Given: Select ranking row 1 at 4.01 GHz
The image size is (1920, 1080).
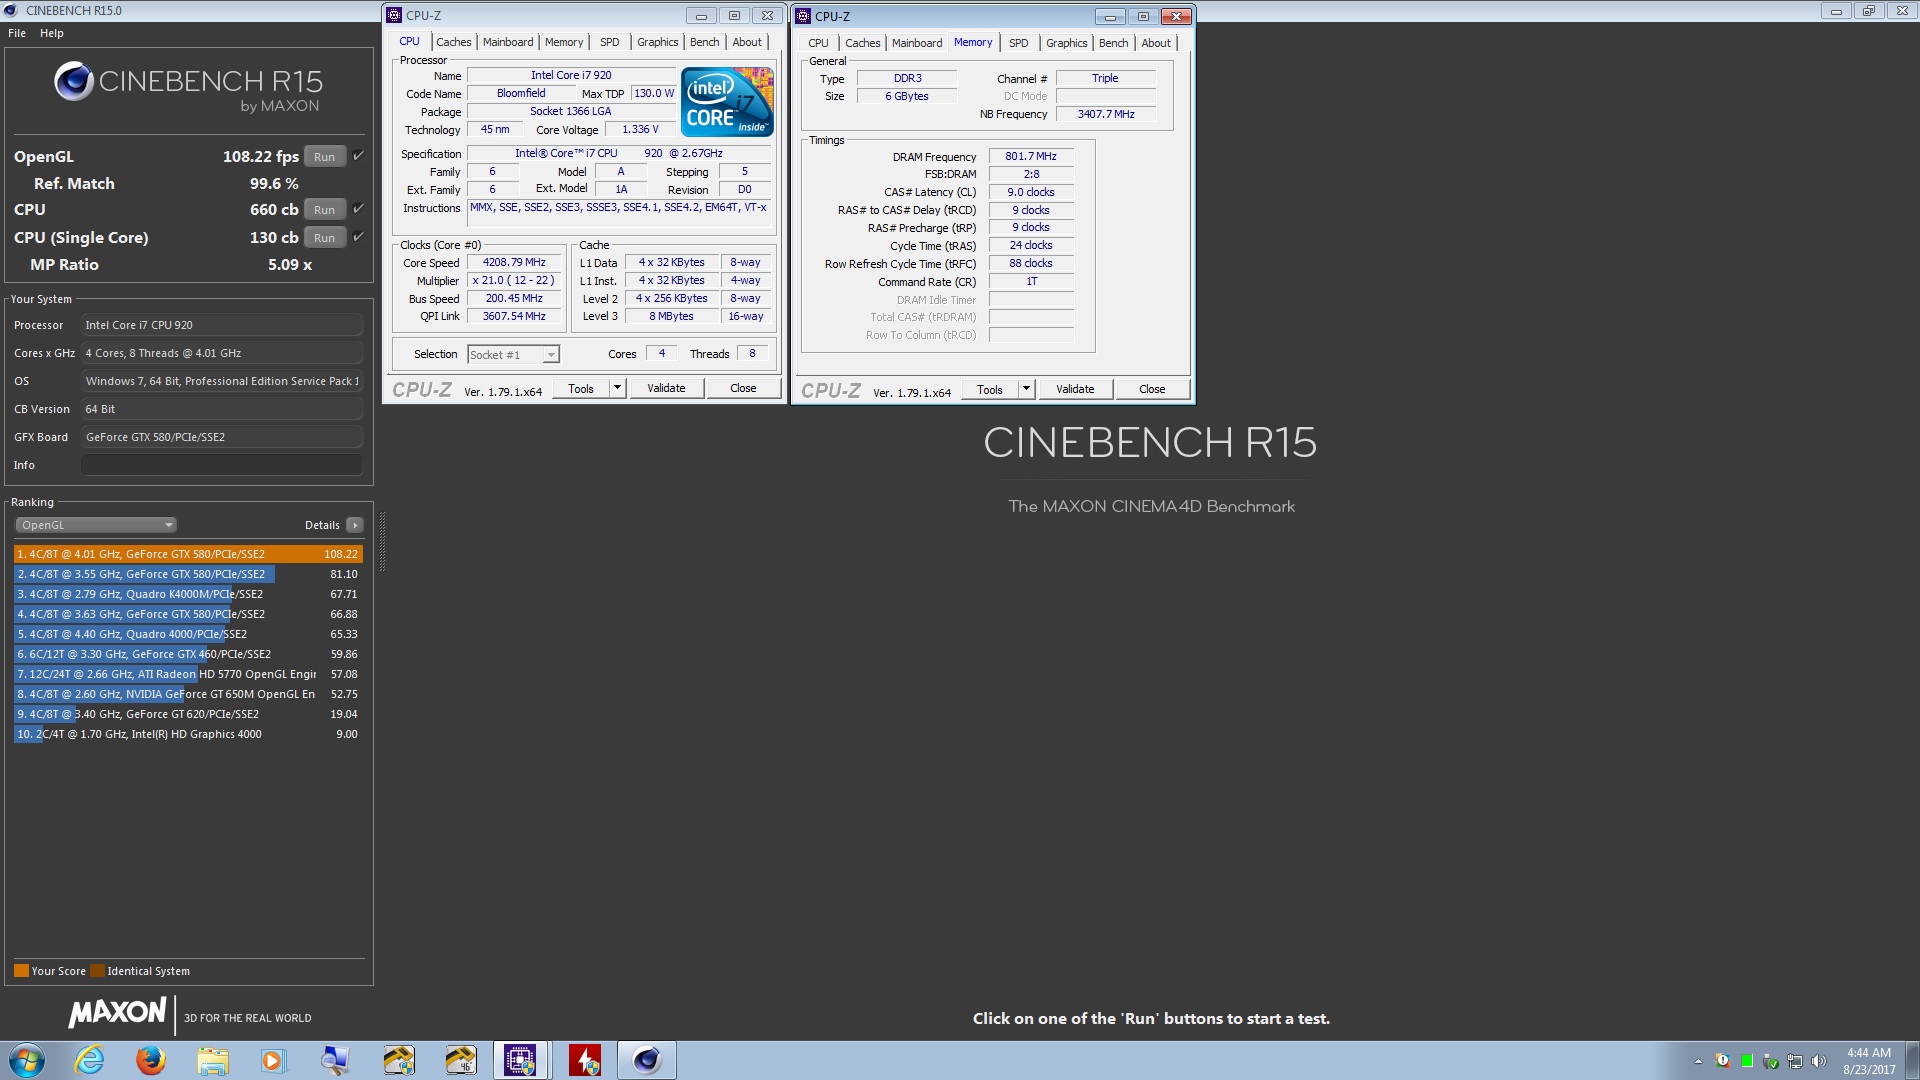Looking at the screenshot, I should pyautogui.click(x=188, y=554).
